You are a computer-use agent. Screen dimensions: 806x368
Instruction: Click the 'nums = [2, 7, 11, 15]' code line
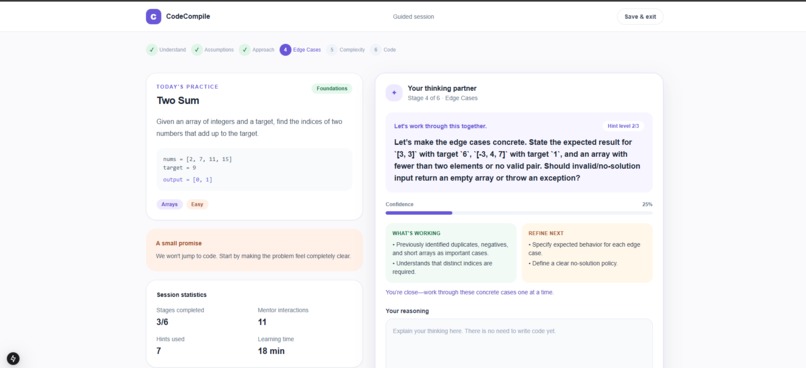[x=197, y=159]
